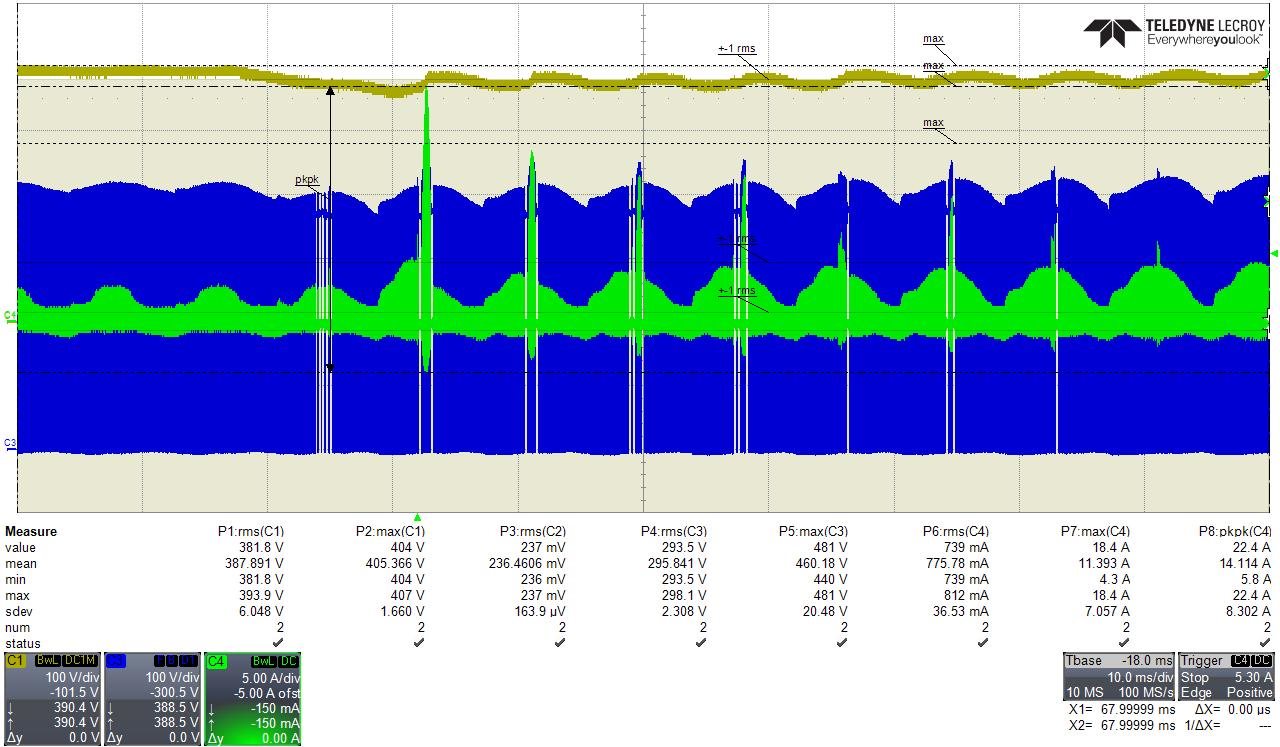Click the ΔX= 0.00 µs readout
1280x747 pixels.
[x=1232, y=709]
